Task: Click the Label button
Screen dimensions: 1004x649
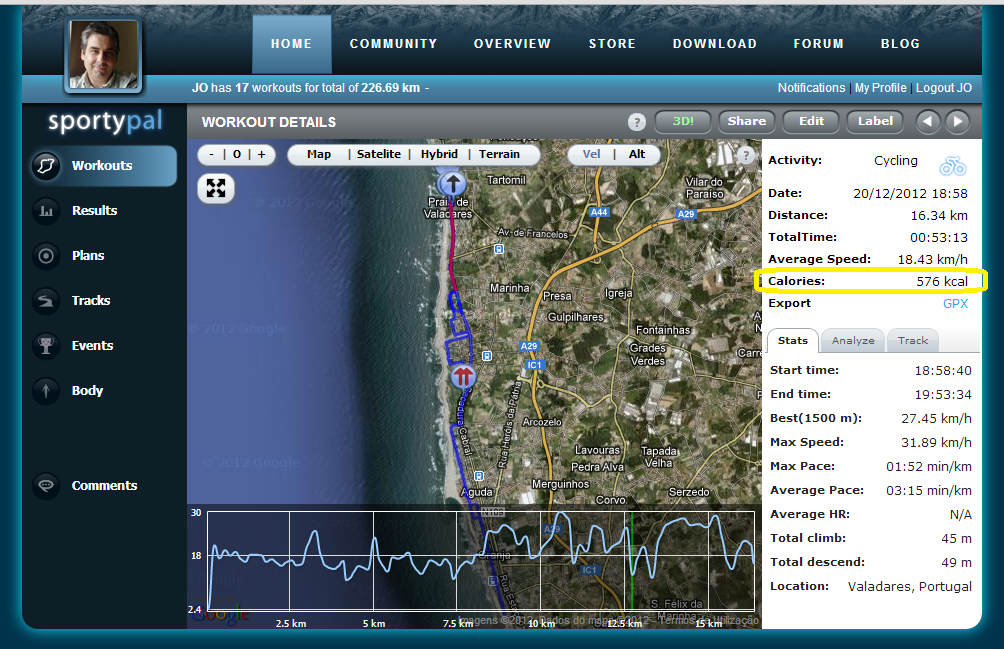Action: tap(875, 122)
